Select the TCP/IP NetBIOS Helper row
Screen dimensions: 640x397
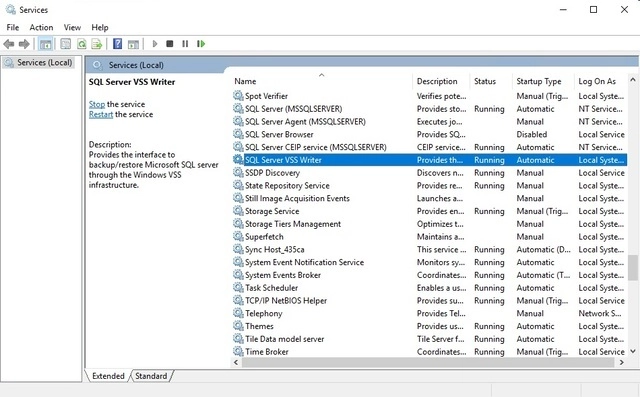tap(429, 301)
